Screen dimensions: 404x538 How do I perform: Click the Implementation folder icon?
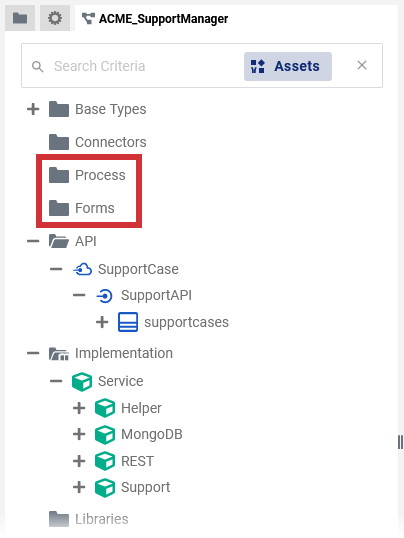(x=59, y=354)
